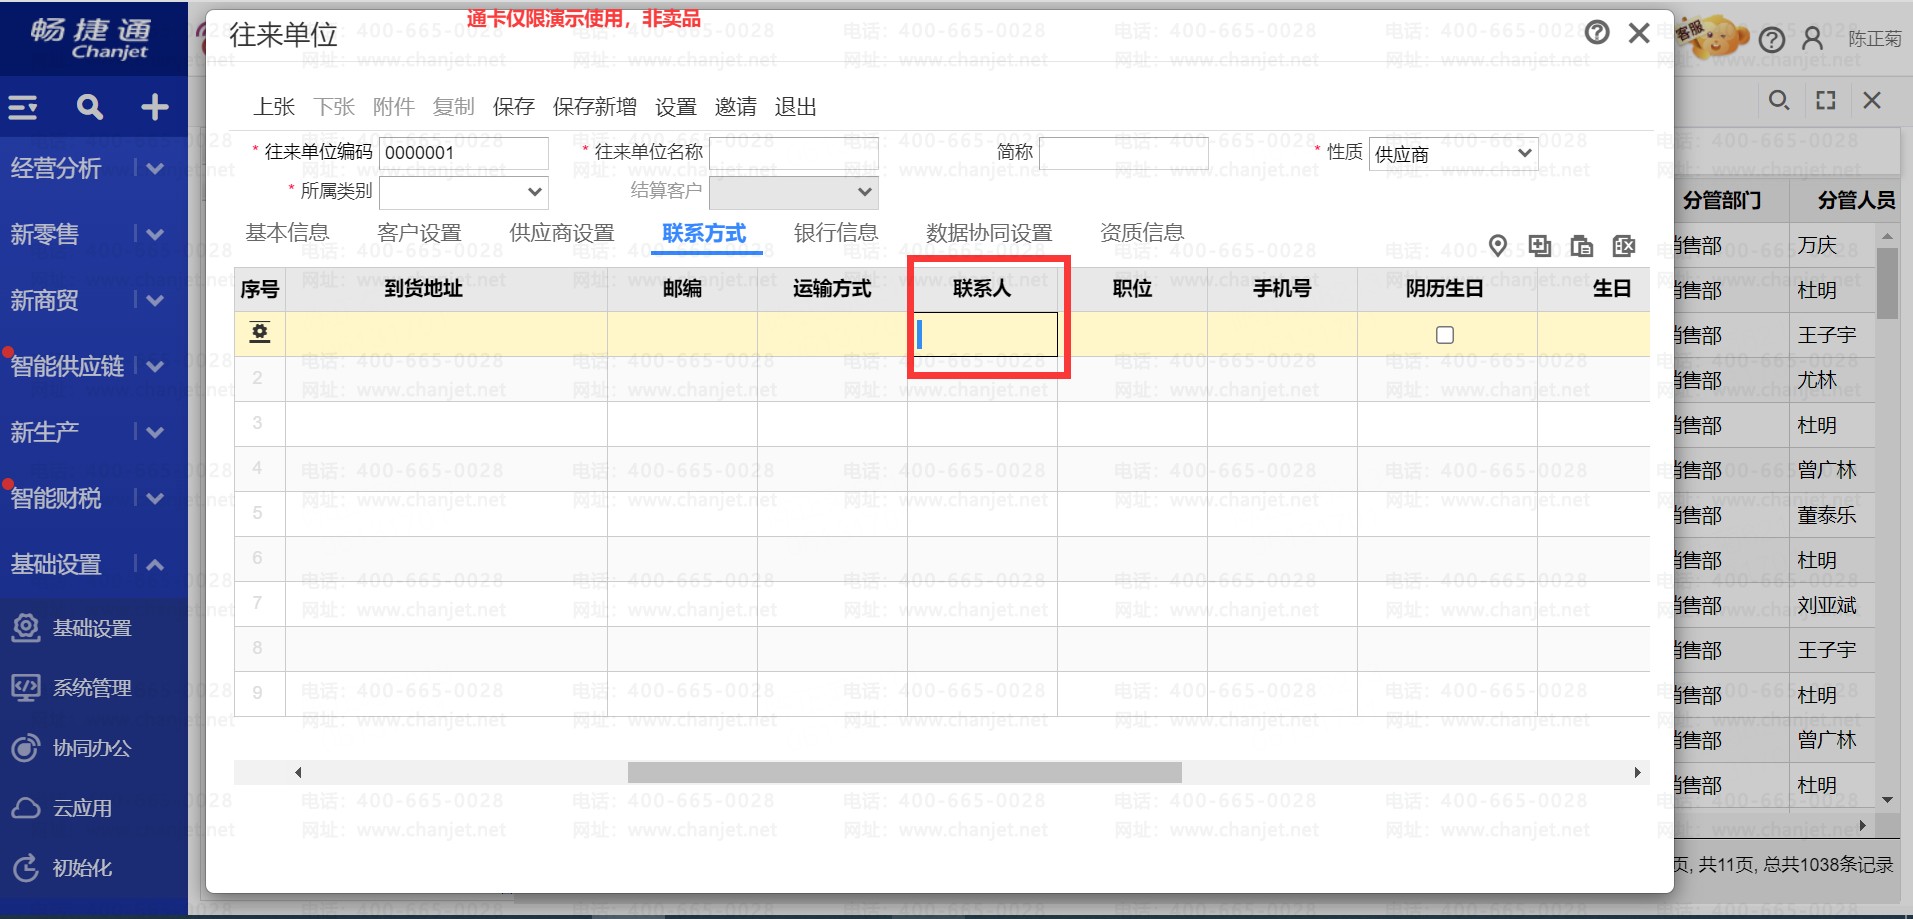Click the plus icon in the sidebar
The height and width of the screenshot is (919, 1913).
coord(154,107)
